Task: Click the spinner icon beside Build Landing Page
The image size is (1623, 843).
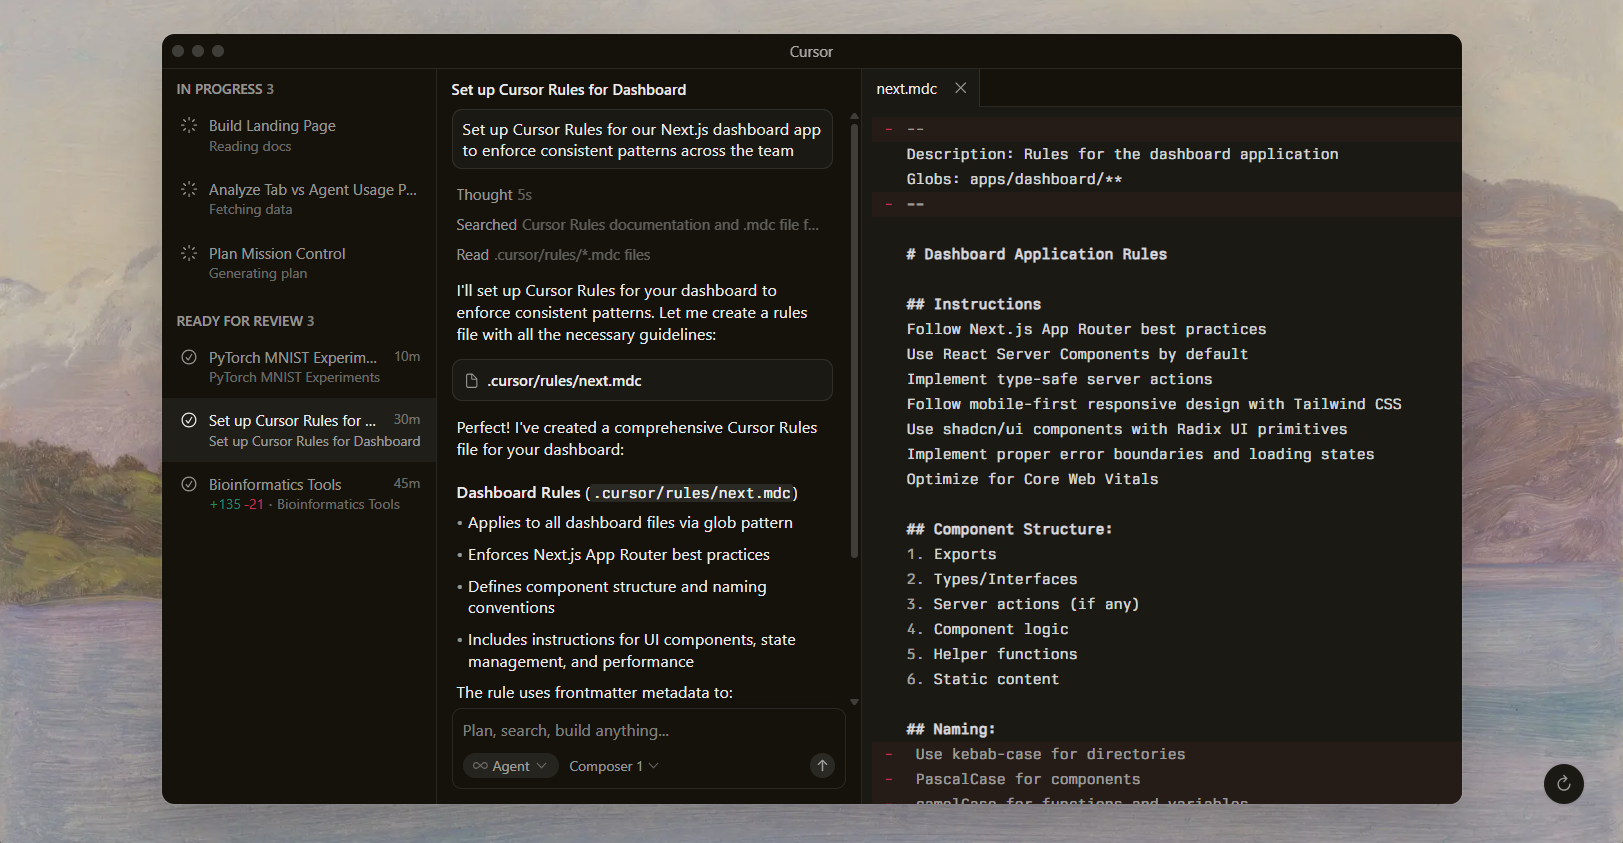Action: (188, 126)
